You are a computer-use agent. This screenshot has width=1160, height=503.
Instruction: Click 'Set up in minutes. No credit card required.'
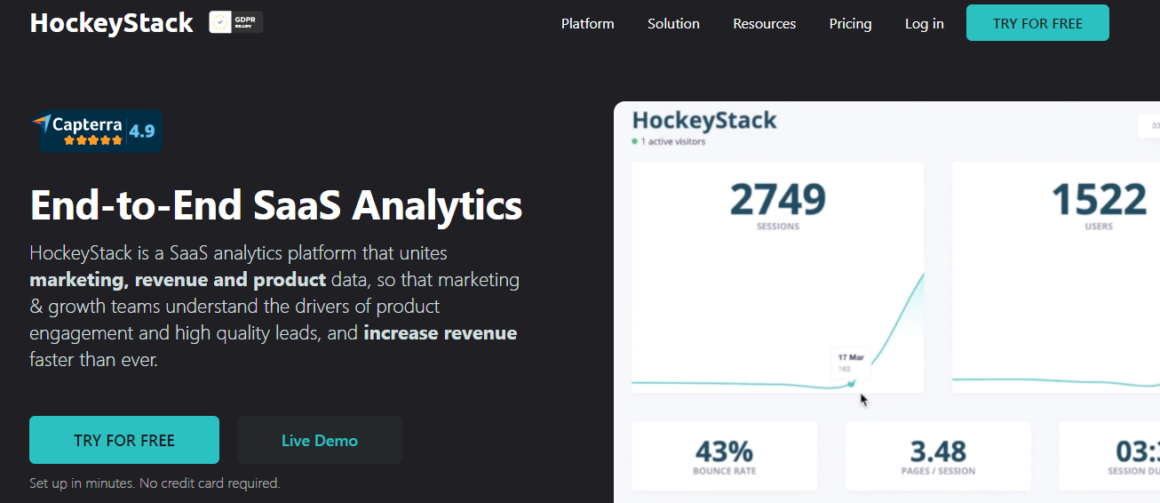pyautogui.click(x=155, y=484)
